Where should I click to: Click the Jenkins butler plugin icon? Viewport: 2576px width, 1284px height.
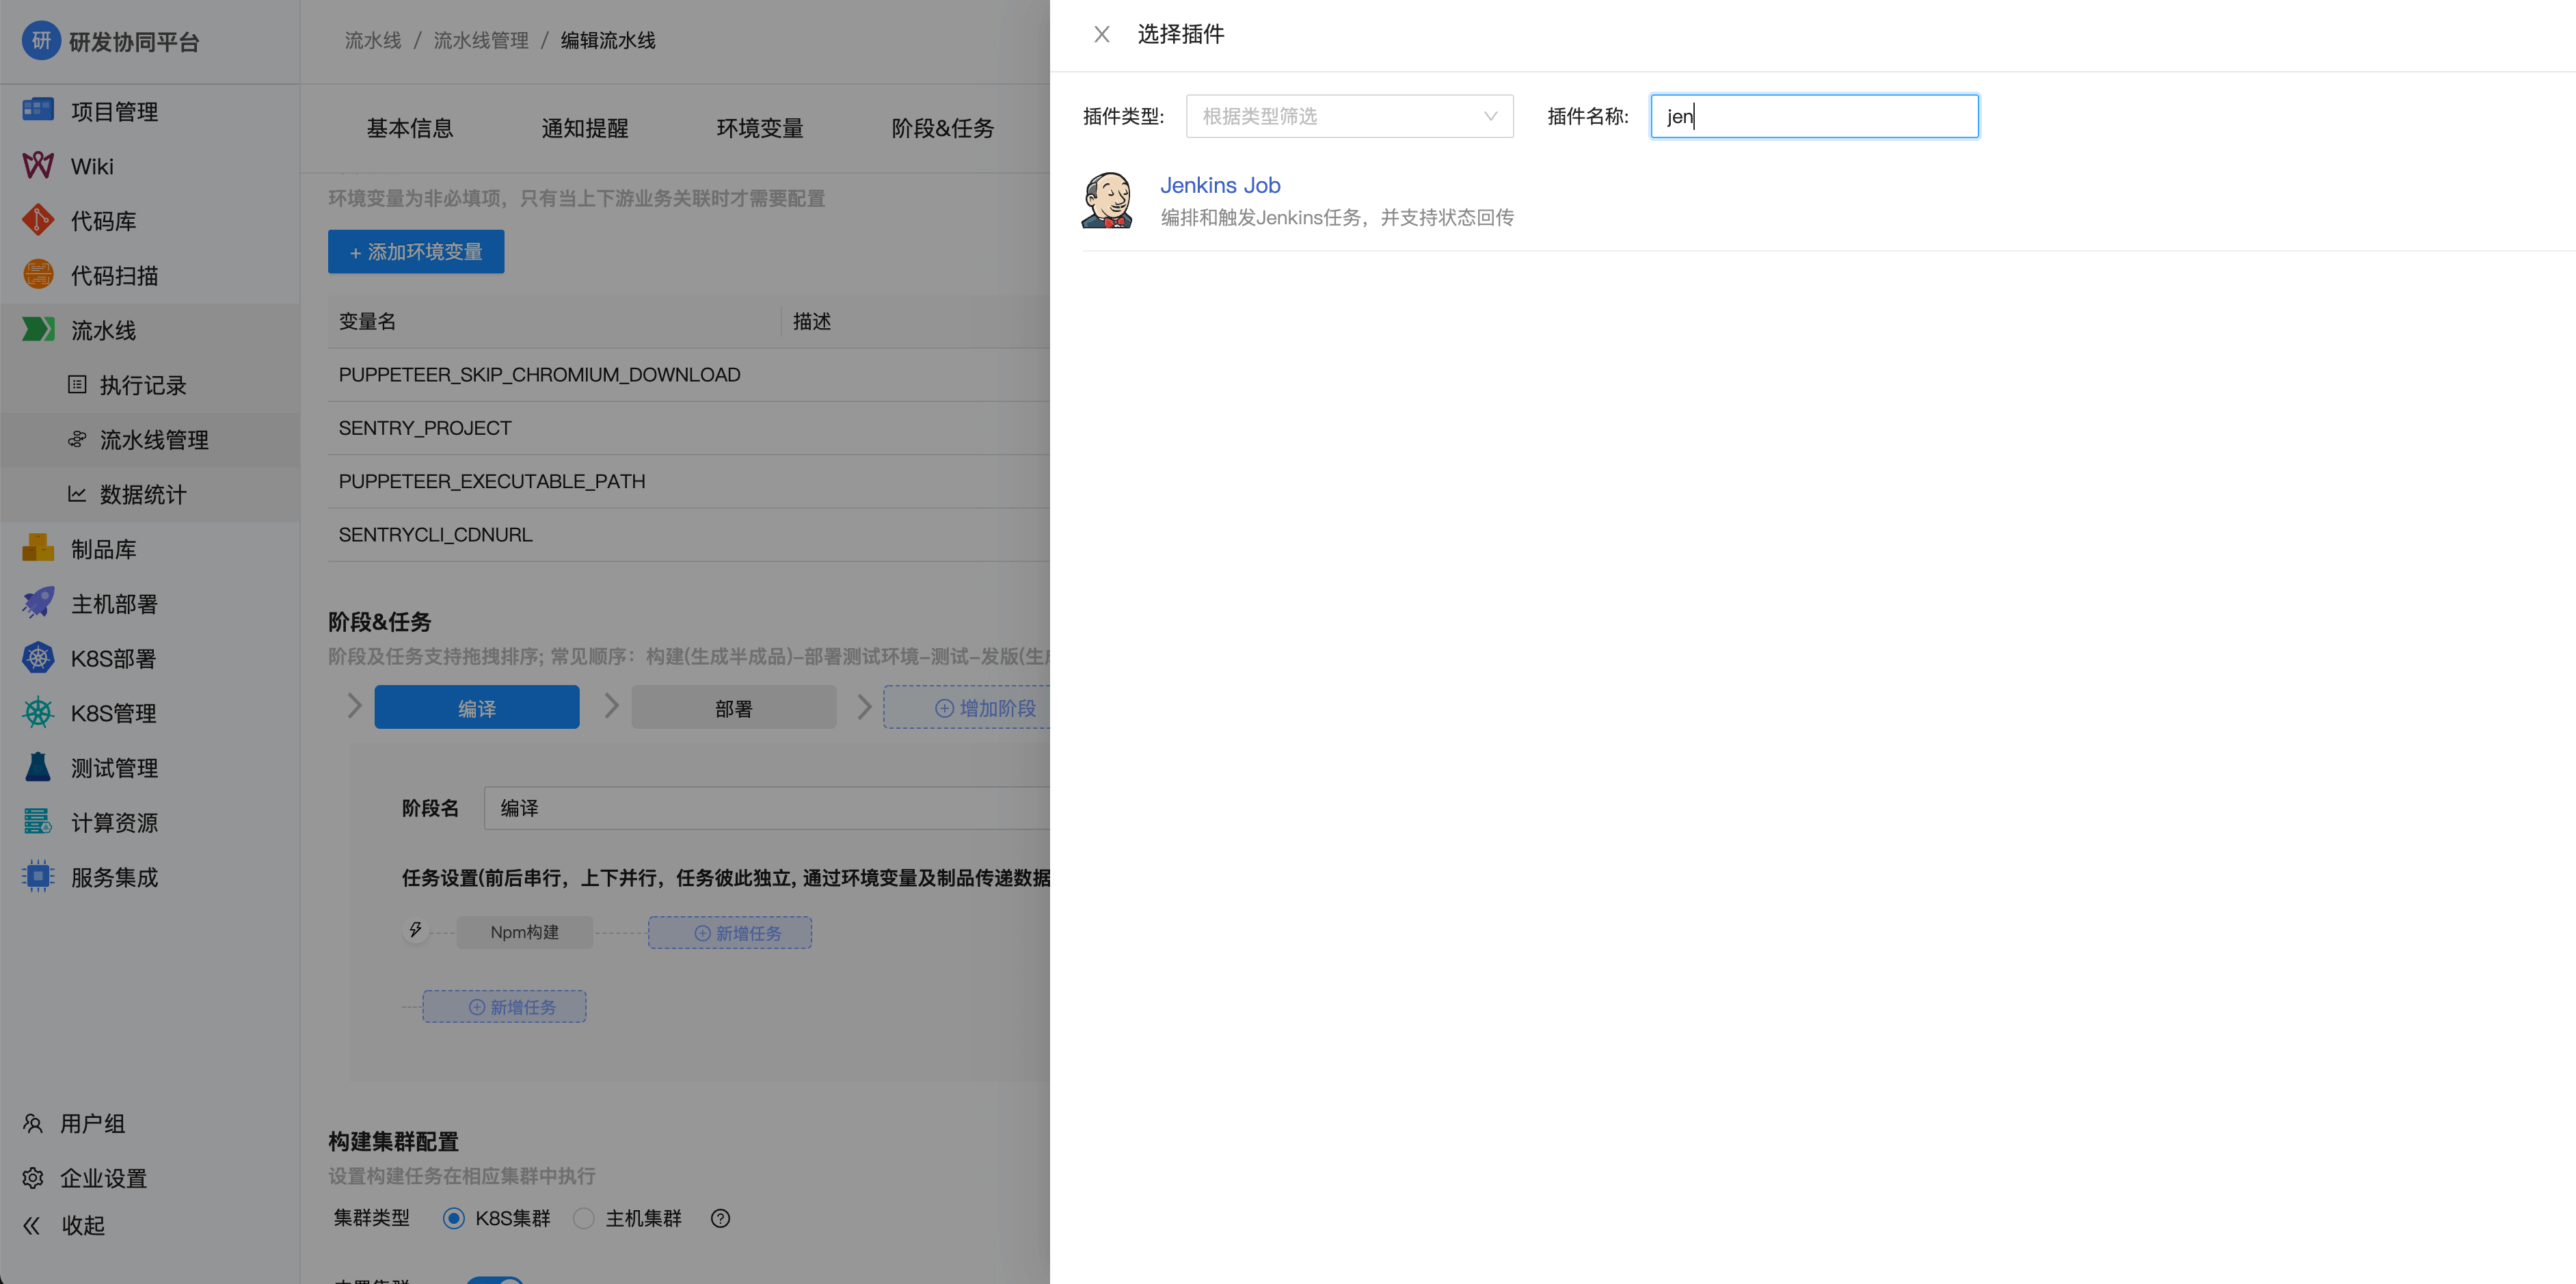tap(1107, 200)
